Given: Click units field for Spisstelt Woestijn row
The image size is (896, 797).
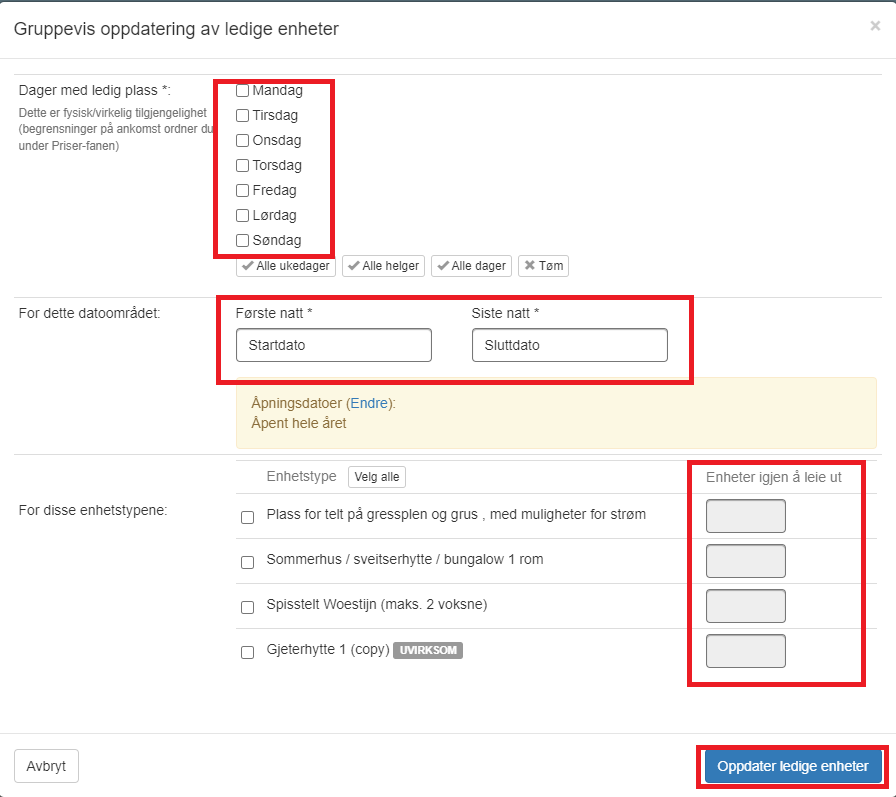Looking at the screenshot, I should (746, 606).
